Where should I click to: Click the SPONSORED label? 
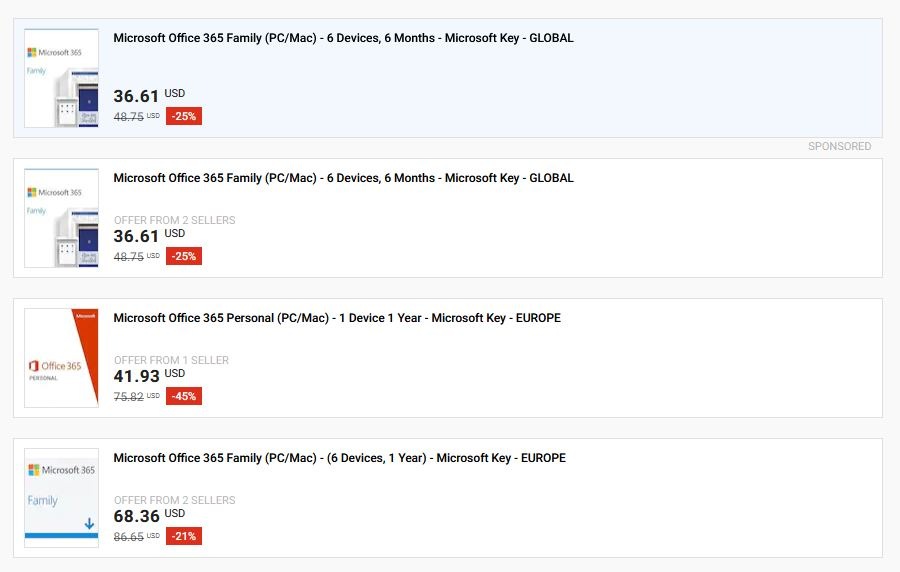tap(839, 146)
